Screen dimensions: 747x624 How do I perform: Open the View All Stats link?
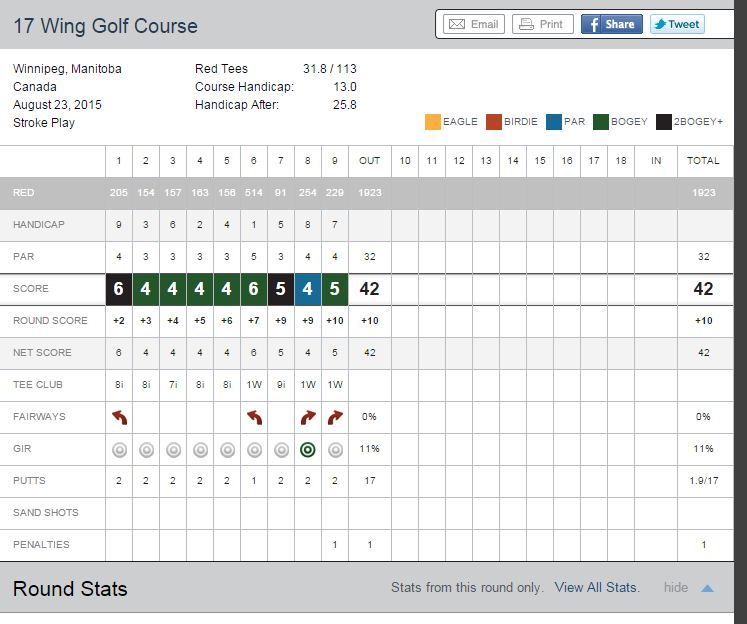click(x=596, y=588)
